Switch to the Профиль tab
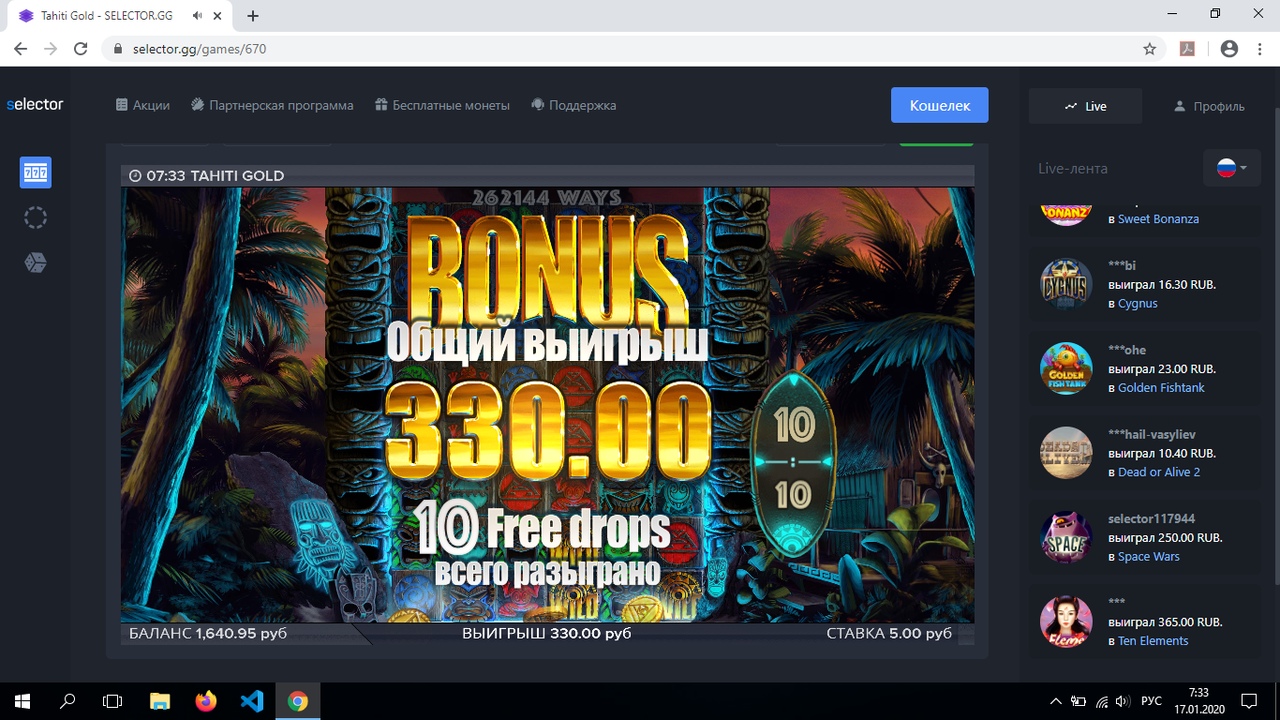The height and width of the screenshot is (720, 1280). [x=1209, y=106]
